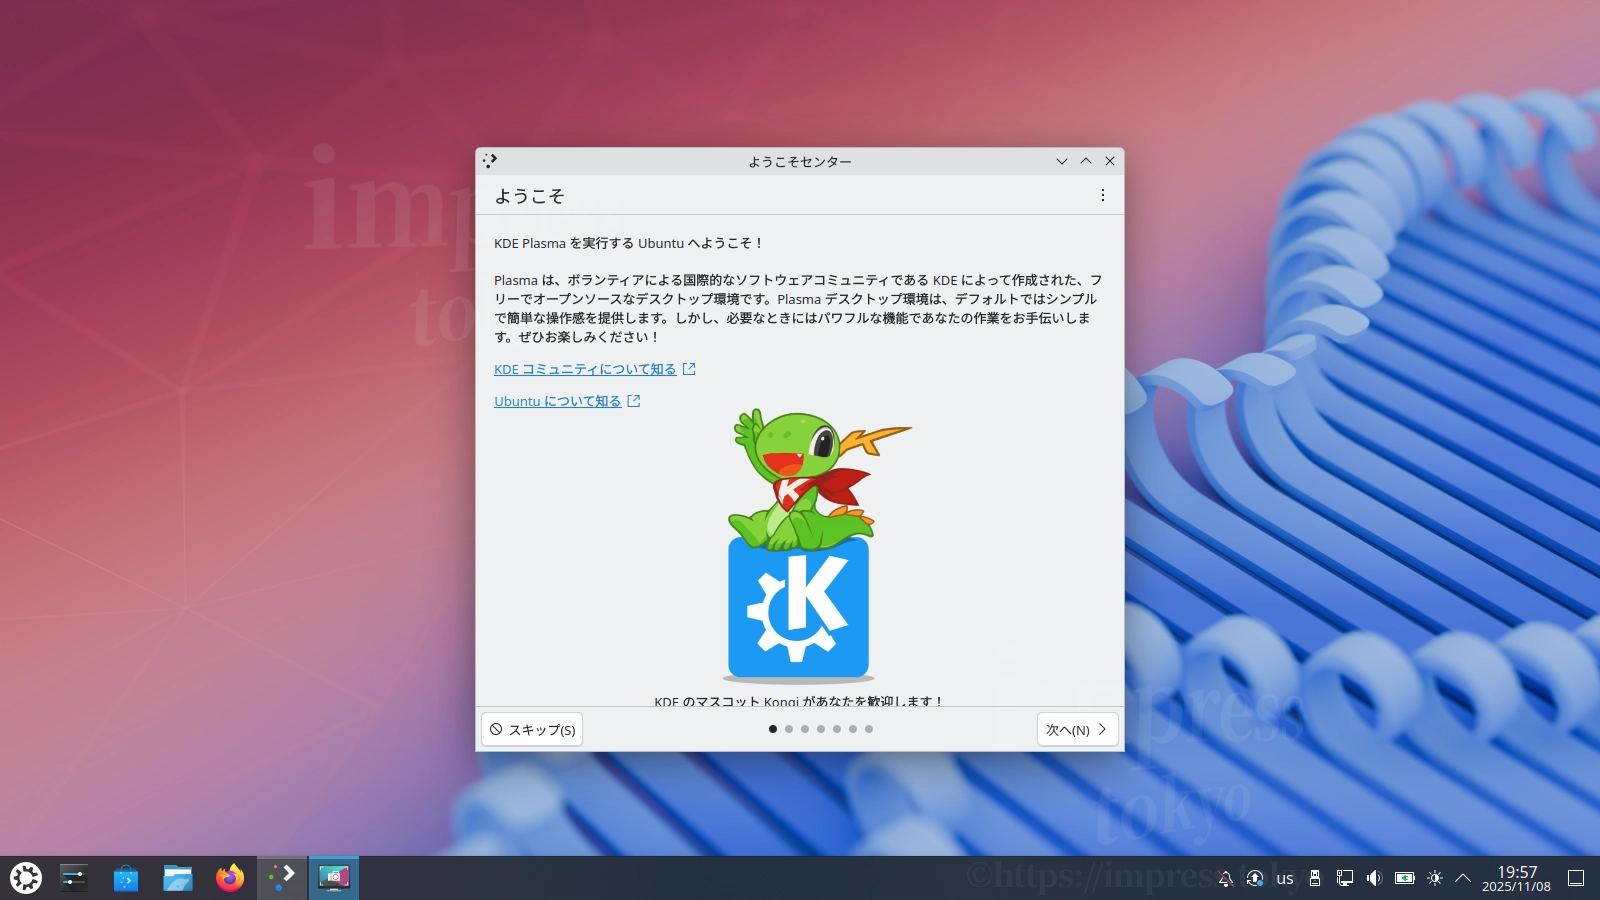The image size is (1600, 900).
Task: Maximize the ようこそセンター window
Action: (1086, 161)
